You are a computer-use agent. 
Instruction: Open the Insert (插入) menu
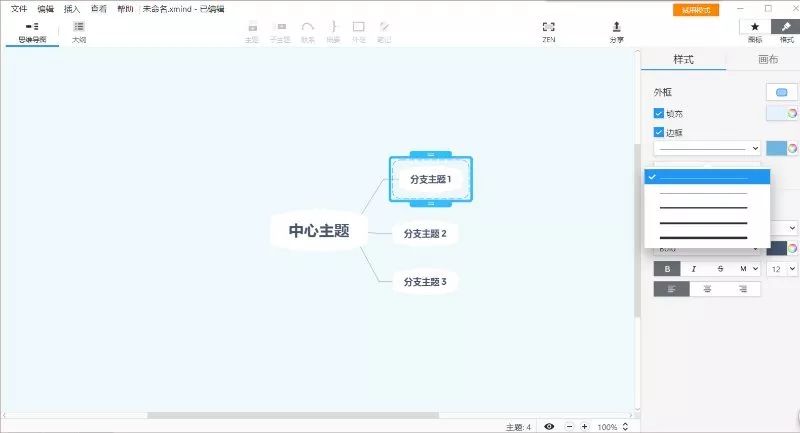[x=72, y=9]
